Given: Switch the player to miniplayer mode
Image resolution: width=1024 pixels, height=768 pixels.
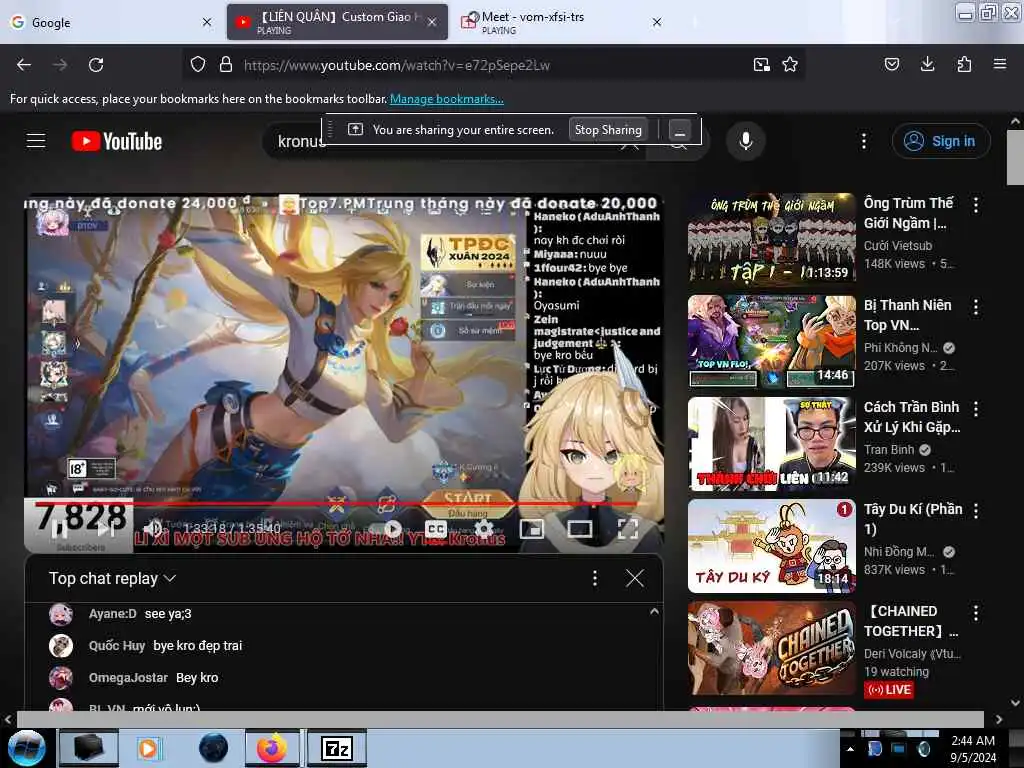Looking at the screenshot, I should [x=532, y=529].
